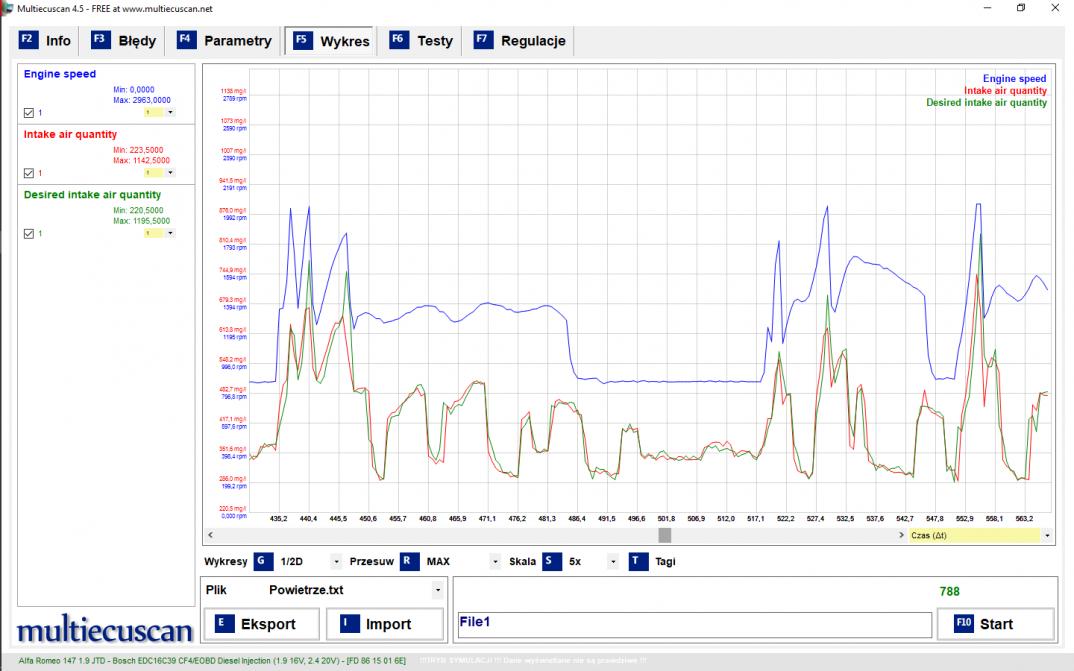Click the F3 key icon beside Błędy
The image size is (1074, 671).
tap(100, 40)
